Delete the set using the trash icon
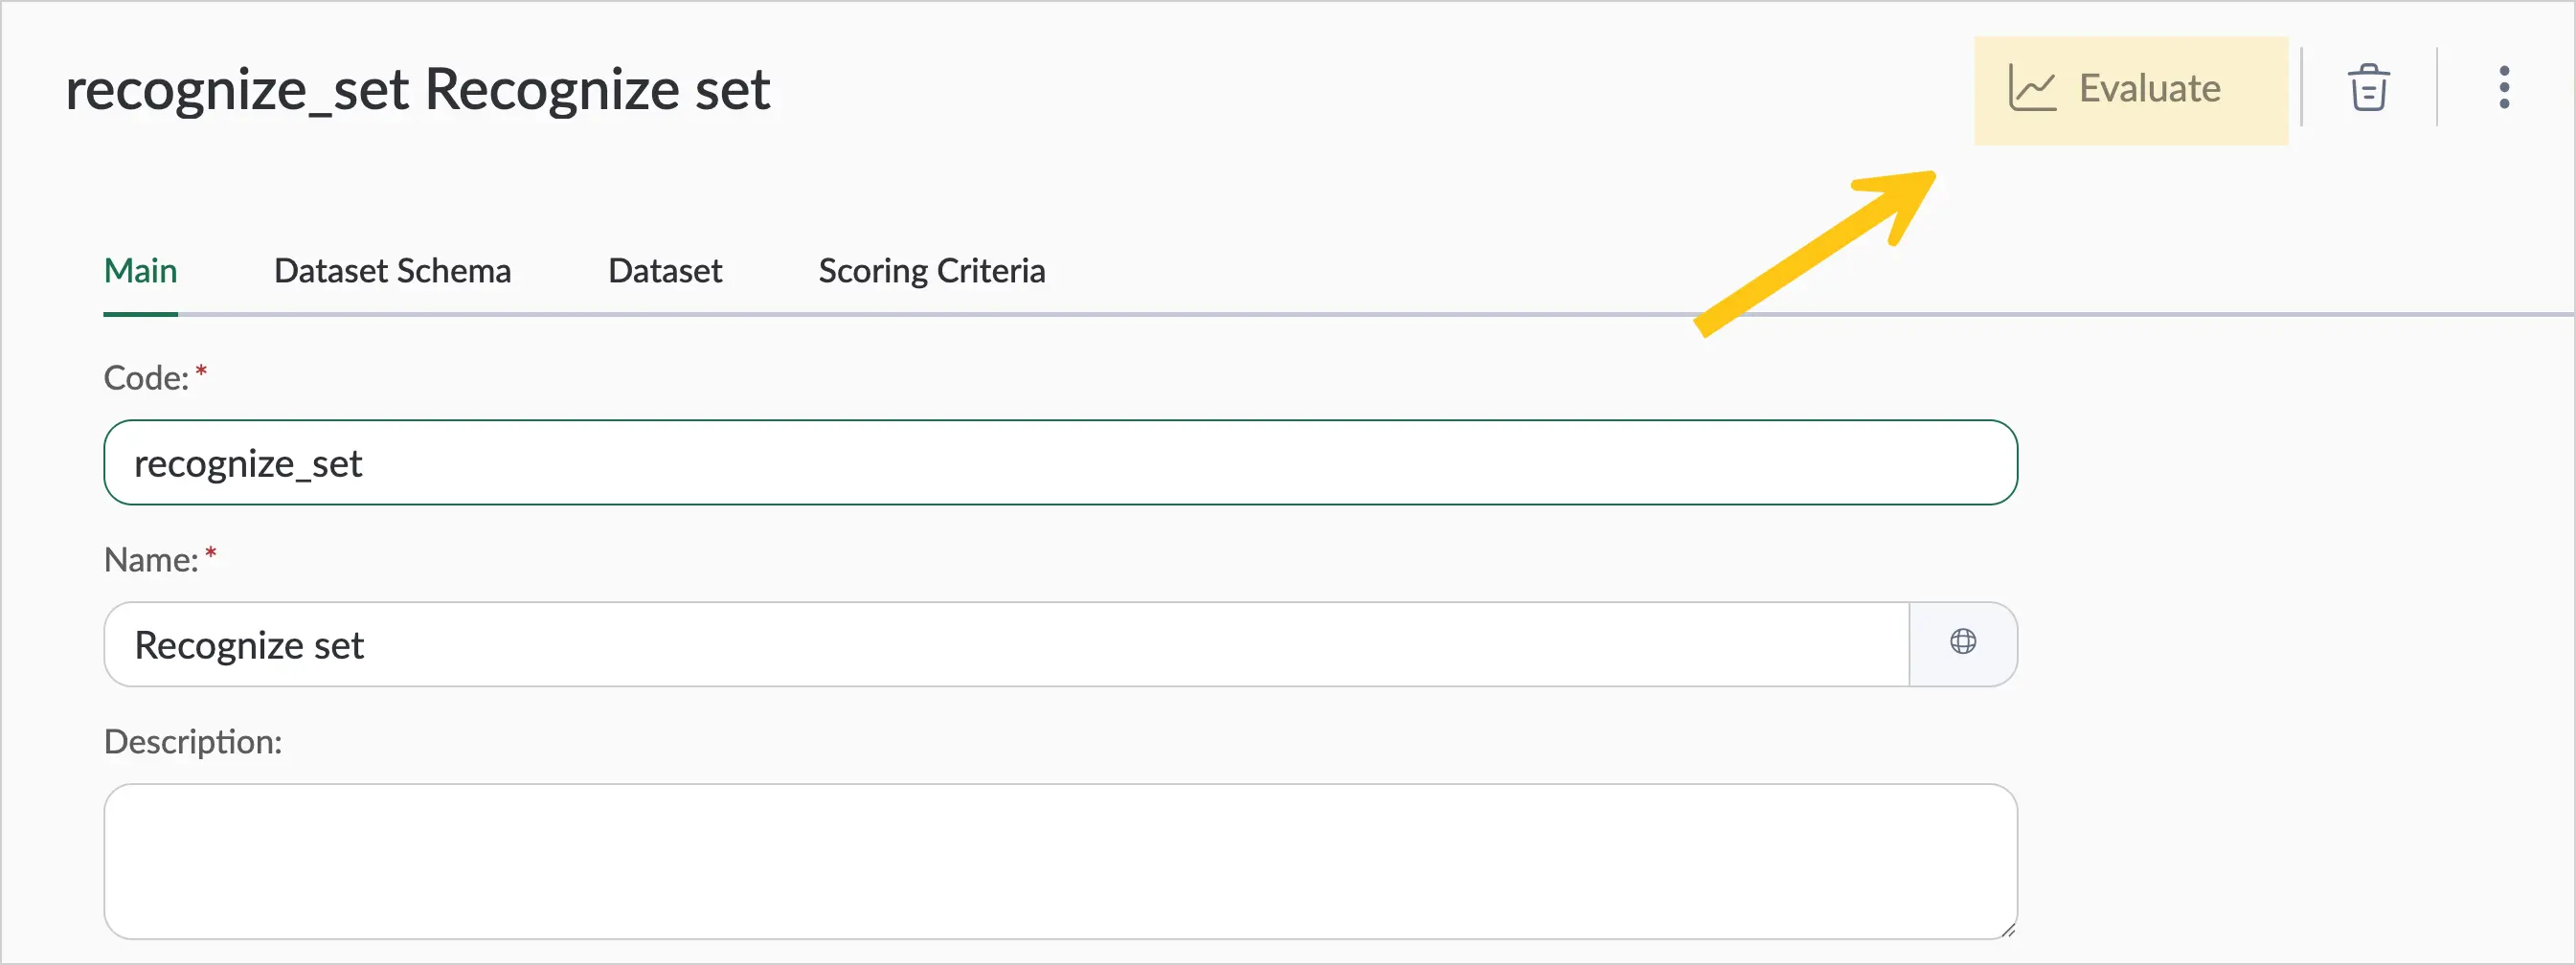The height and width of the screenshot is (965, 2576). tap(2368, 88)
